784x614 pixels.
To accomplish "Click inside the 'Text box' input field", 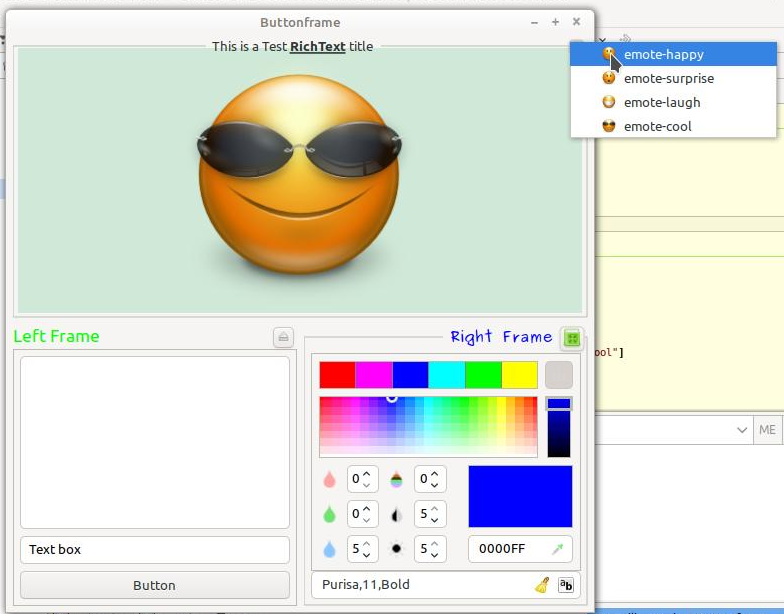I will coord(155,549).
